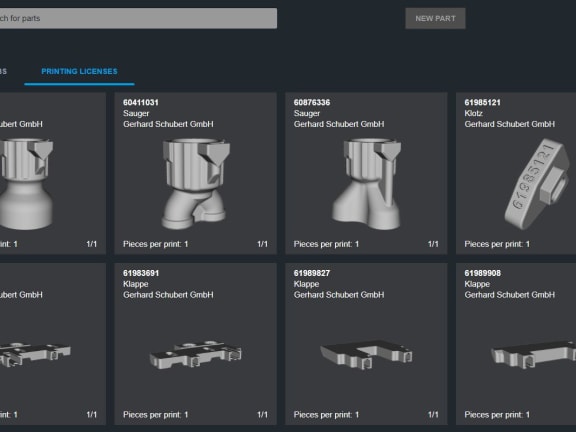Click Gerhard Schubert GmbH on card 61989827
The image size is (576, 432).
[339, 295]
